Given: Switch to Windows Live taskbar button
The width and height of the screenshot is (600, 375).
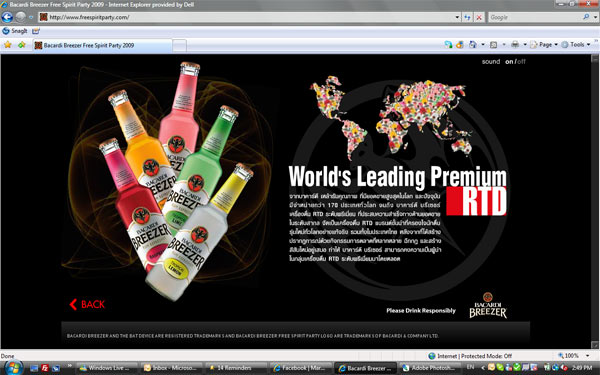Looking at the screenshot, I should pos(106,368).
